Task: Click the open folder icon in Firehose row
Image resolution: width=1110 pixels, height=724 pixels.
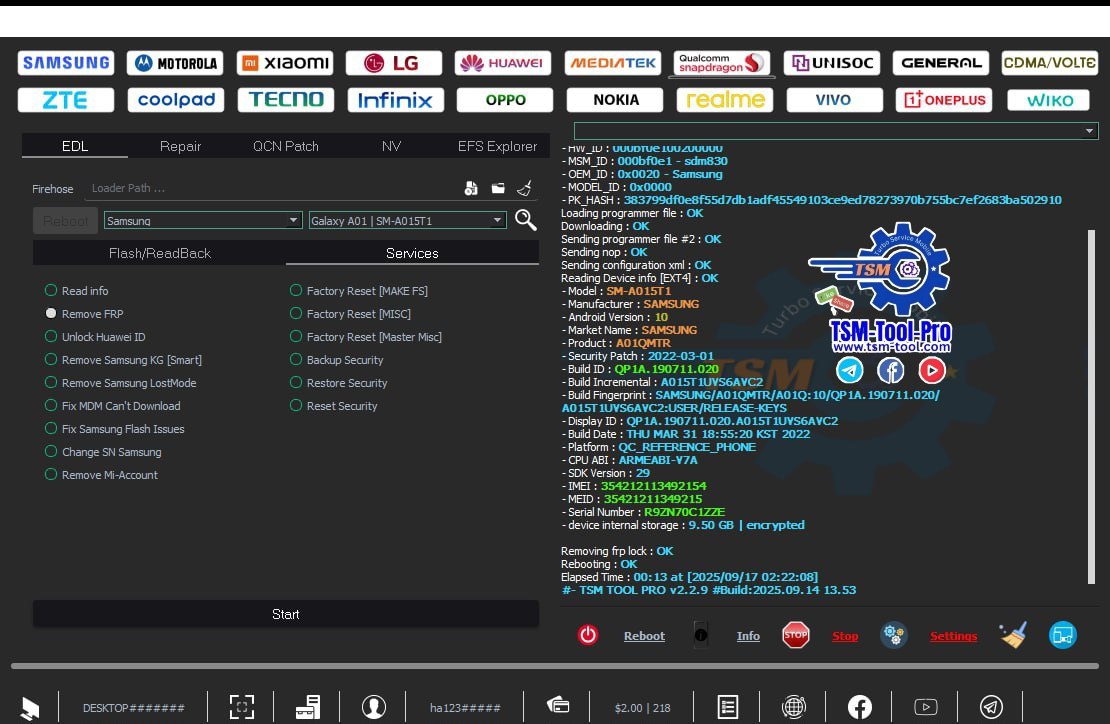Action: pos(498,188)
